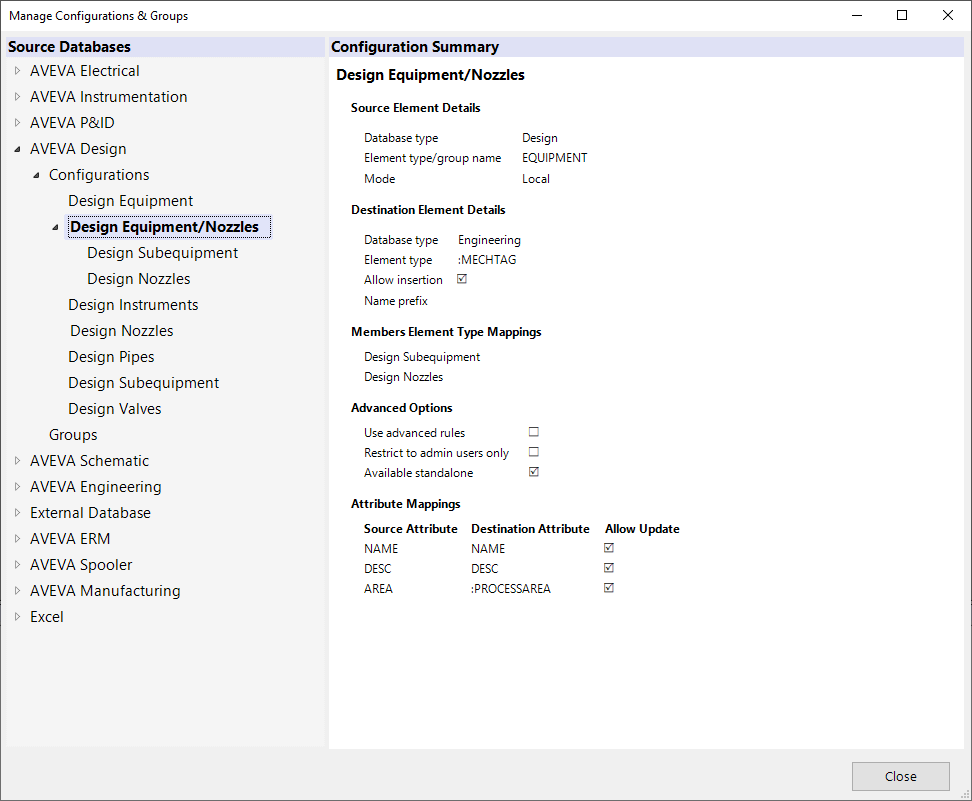Enable Restrict to admin users only
The height and width of the screenshot is (801, 972).
(534, 452)
